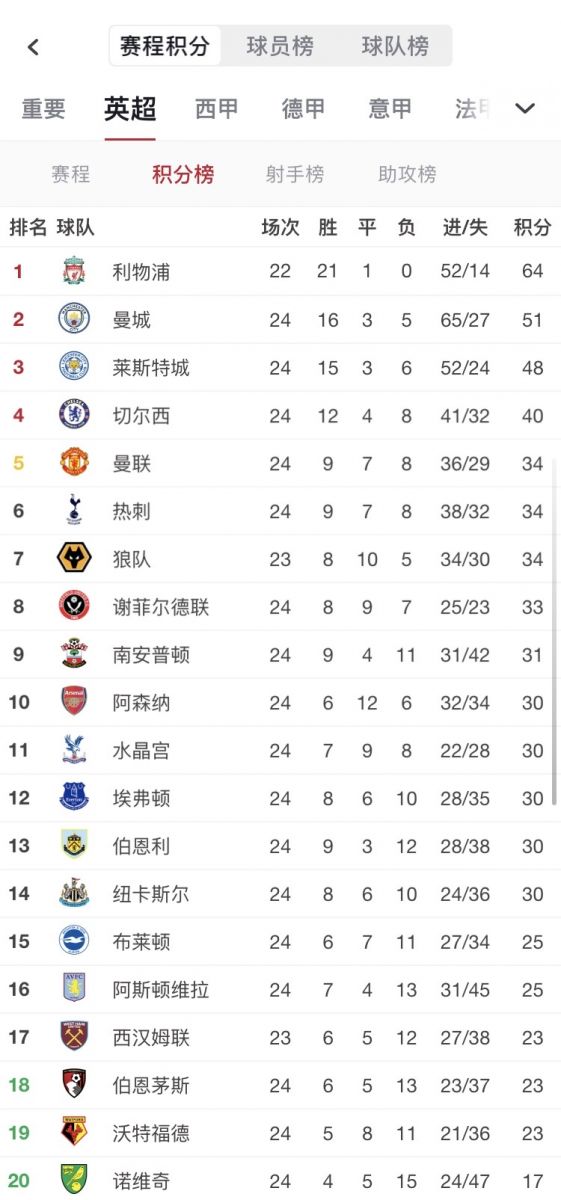The image size is (561, 1200).
Task: Open the Norwich City badge
Action: click(74, 1181)
